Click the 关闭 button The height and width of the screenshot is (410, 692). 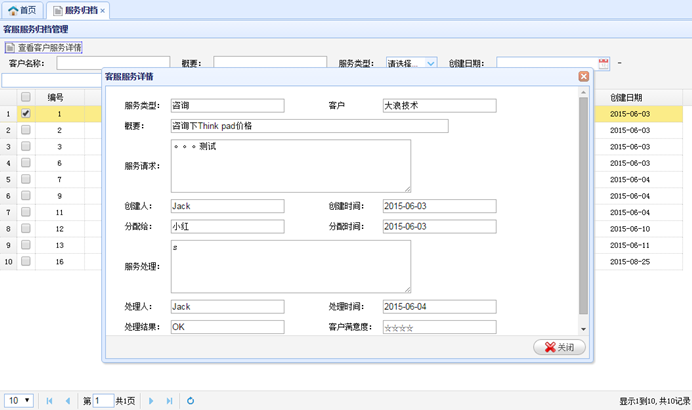click(559, 347)
